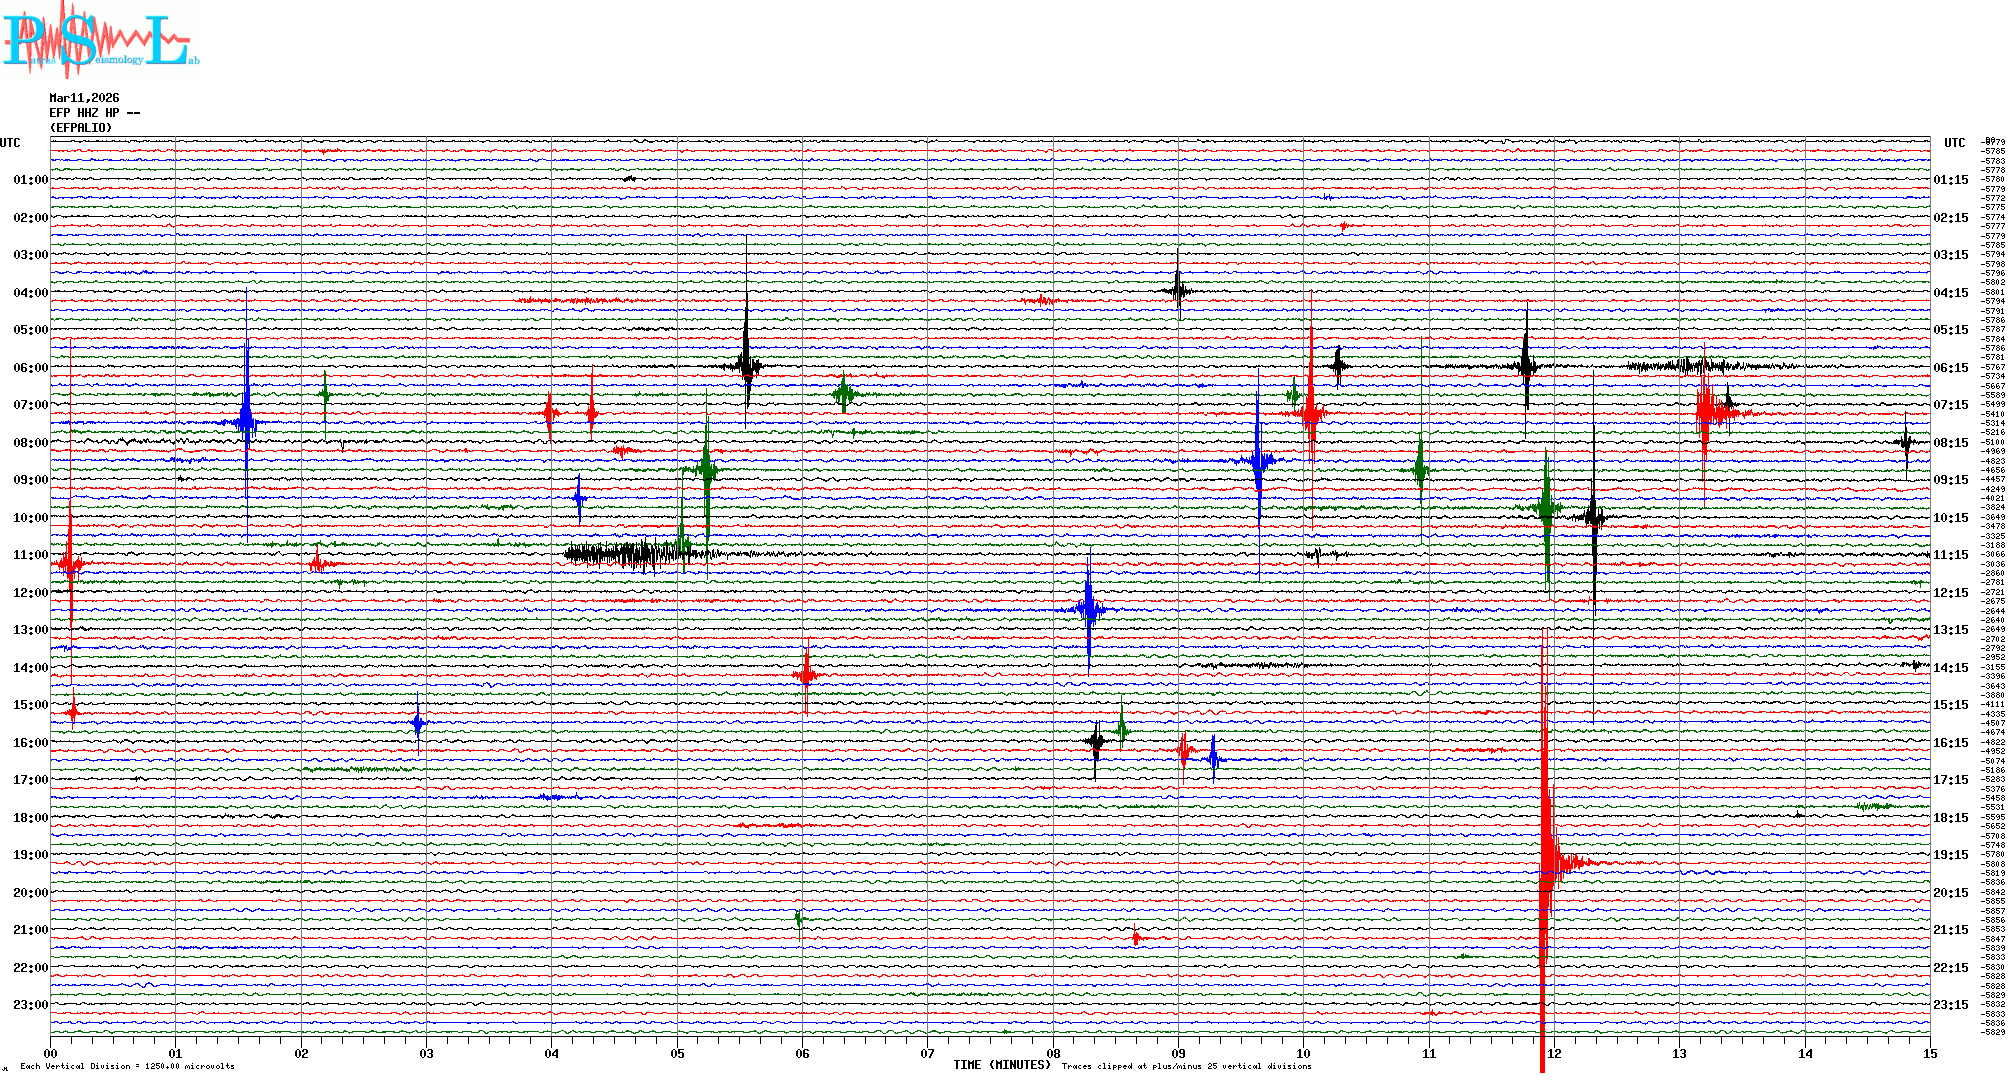Click the vertical division microvolts note
This screenshot has height=1080, width=2010.
(127, 1066)
